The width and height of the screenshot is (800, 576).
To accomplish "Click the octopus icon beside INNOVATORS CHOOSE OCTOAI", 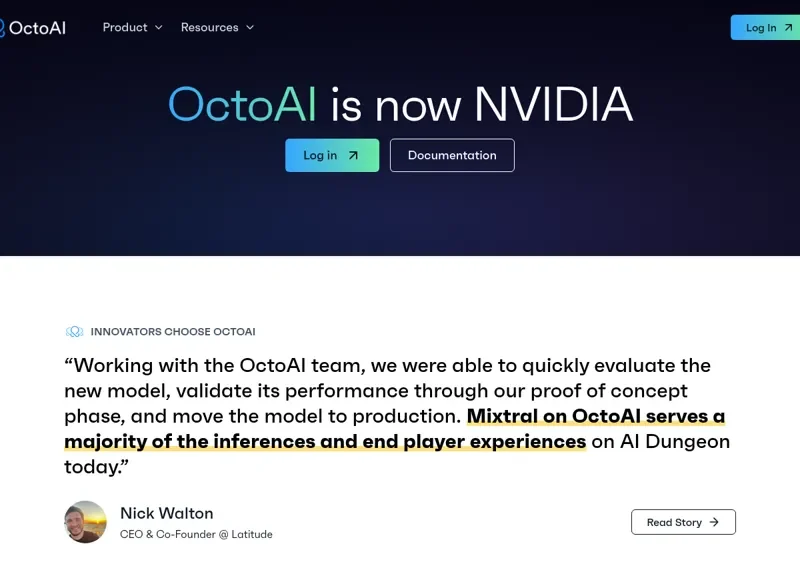I will click(72, 331).
